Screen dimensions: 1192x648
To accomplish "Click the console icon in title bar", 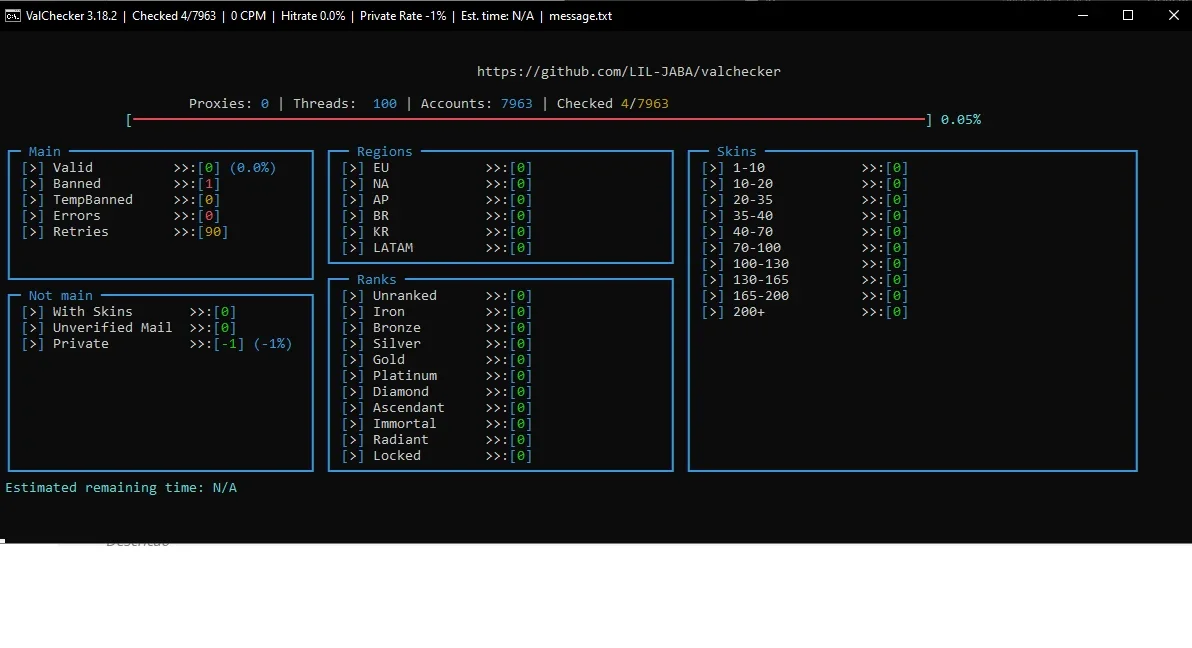I will 12,16.
